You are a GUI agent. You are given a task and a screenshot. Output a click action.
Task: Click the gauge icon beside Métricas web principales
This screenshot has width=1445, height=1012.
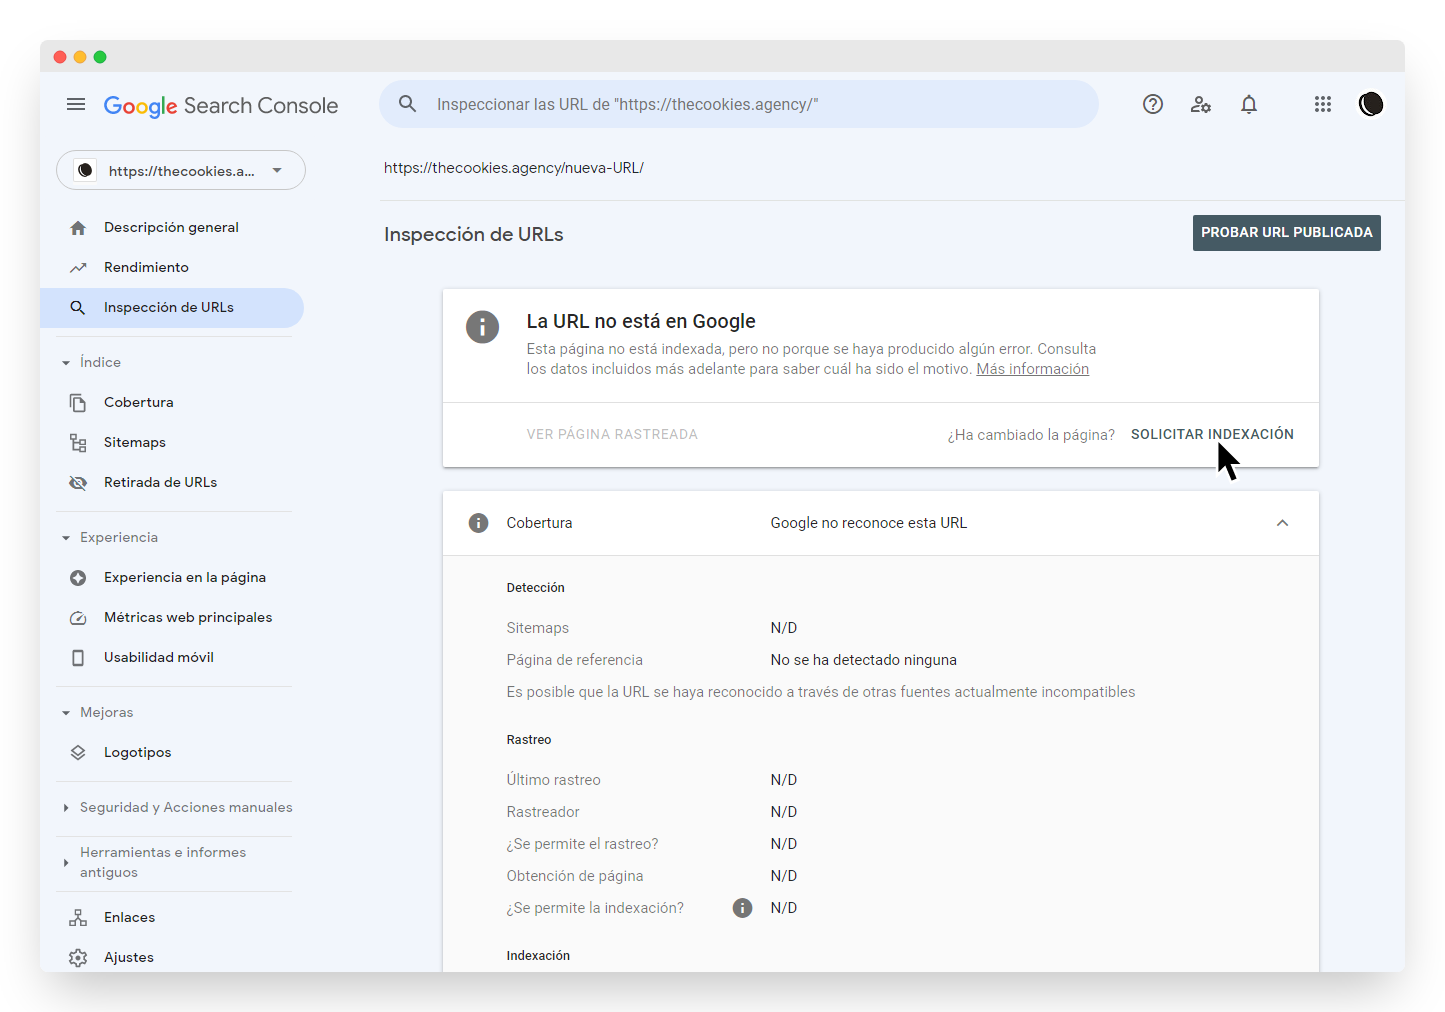click(78, 618)
